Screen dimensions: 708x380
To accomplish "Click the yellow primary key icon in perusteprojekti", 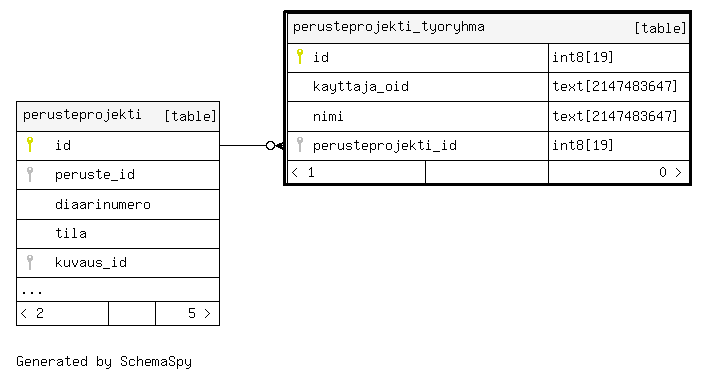I will point(30,144).
